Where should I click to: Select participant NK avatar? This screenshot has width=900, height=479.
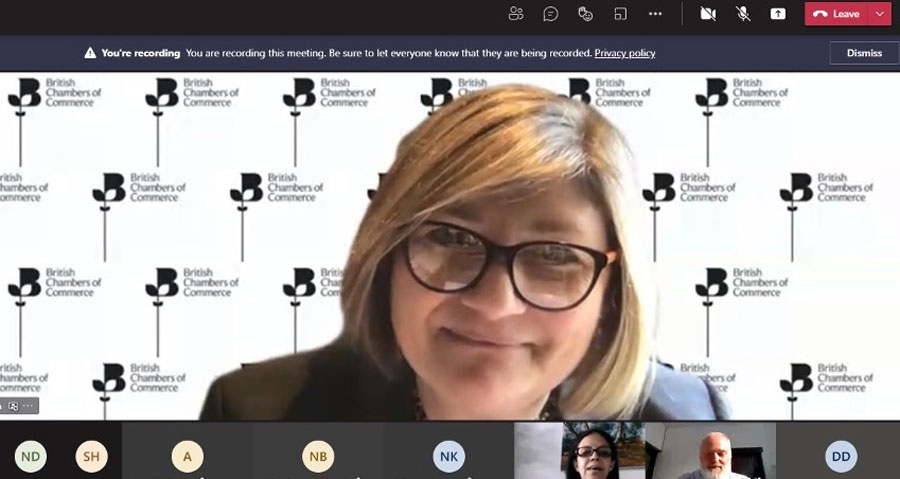click(x=449, y=457)
